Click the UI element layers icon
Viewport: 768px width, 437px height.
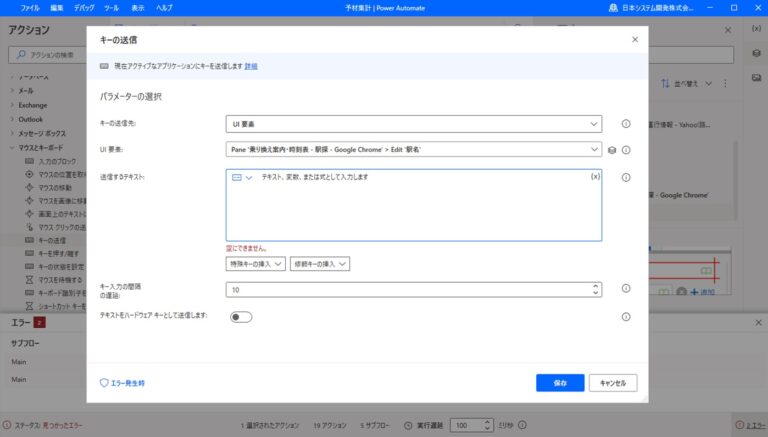(612, 150)
